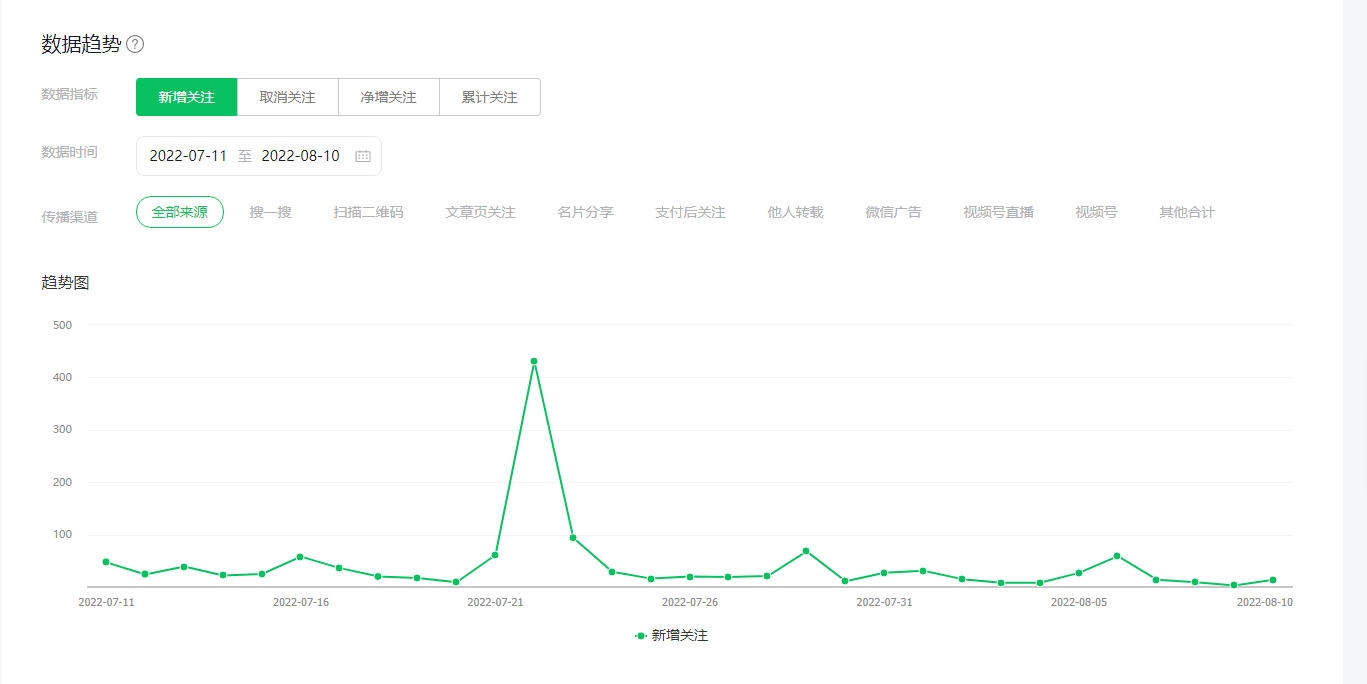Click the start date 2022-07-11 field
The width and height of the screenshot is (1367, 684).
188,156
